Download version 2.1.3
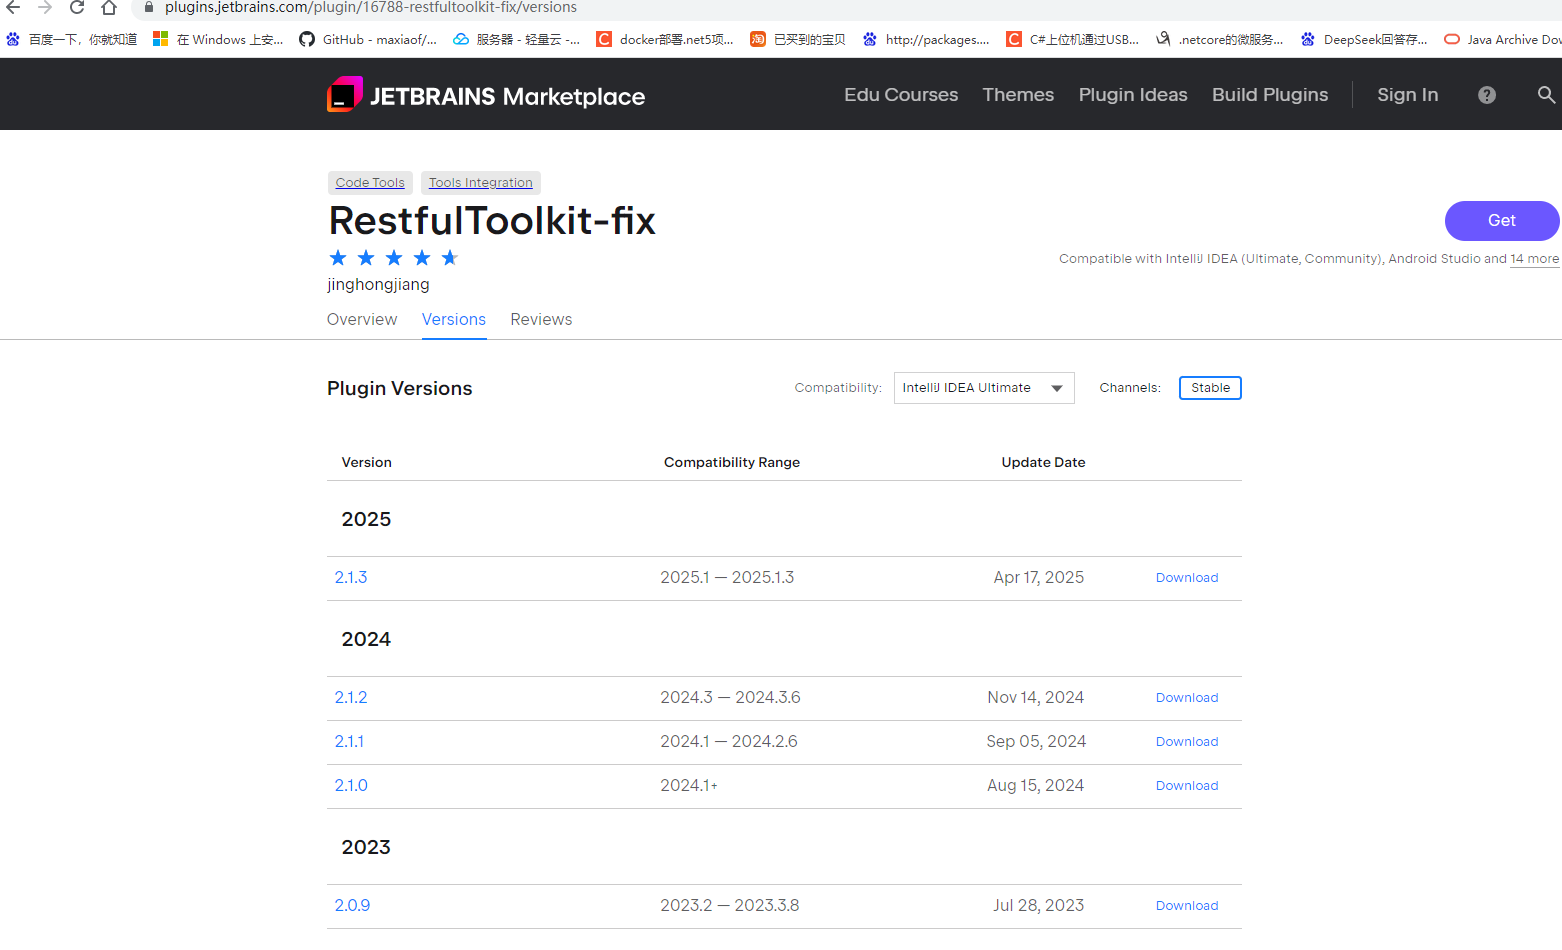The image size is (1562, 950). [x=1187, y=578]
